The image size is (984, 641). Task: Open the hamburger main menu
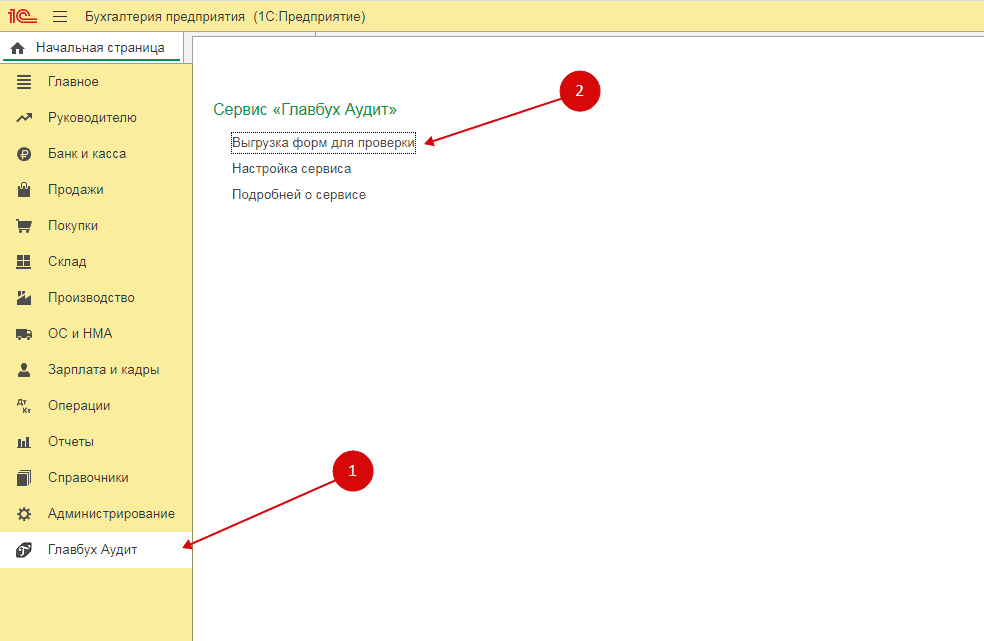click(x=60, y=17)
